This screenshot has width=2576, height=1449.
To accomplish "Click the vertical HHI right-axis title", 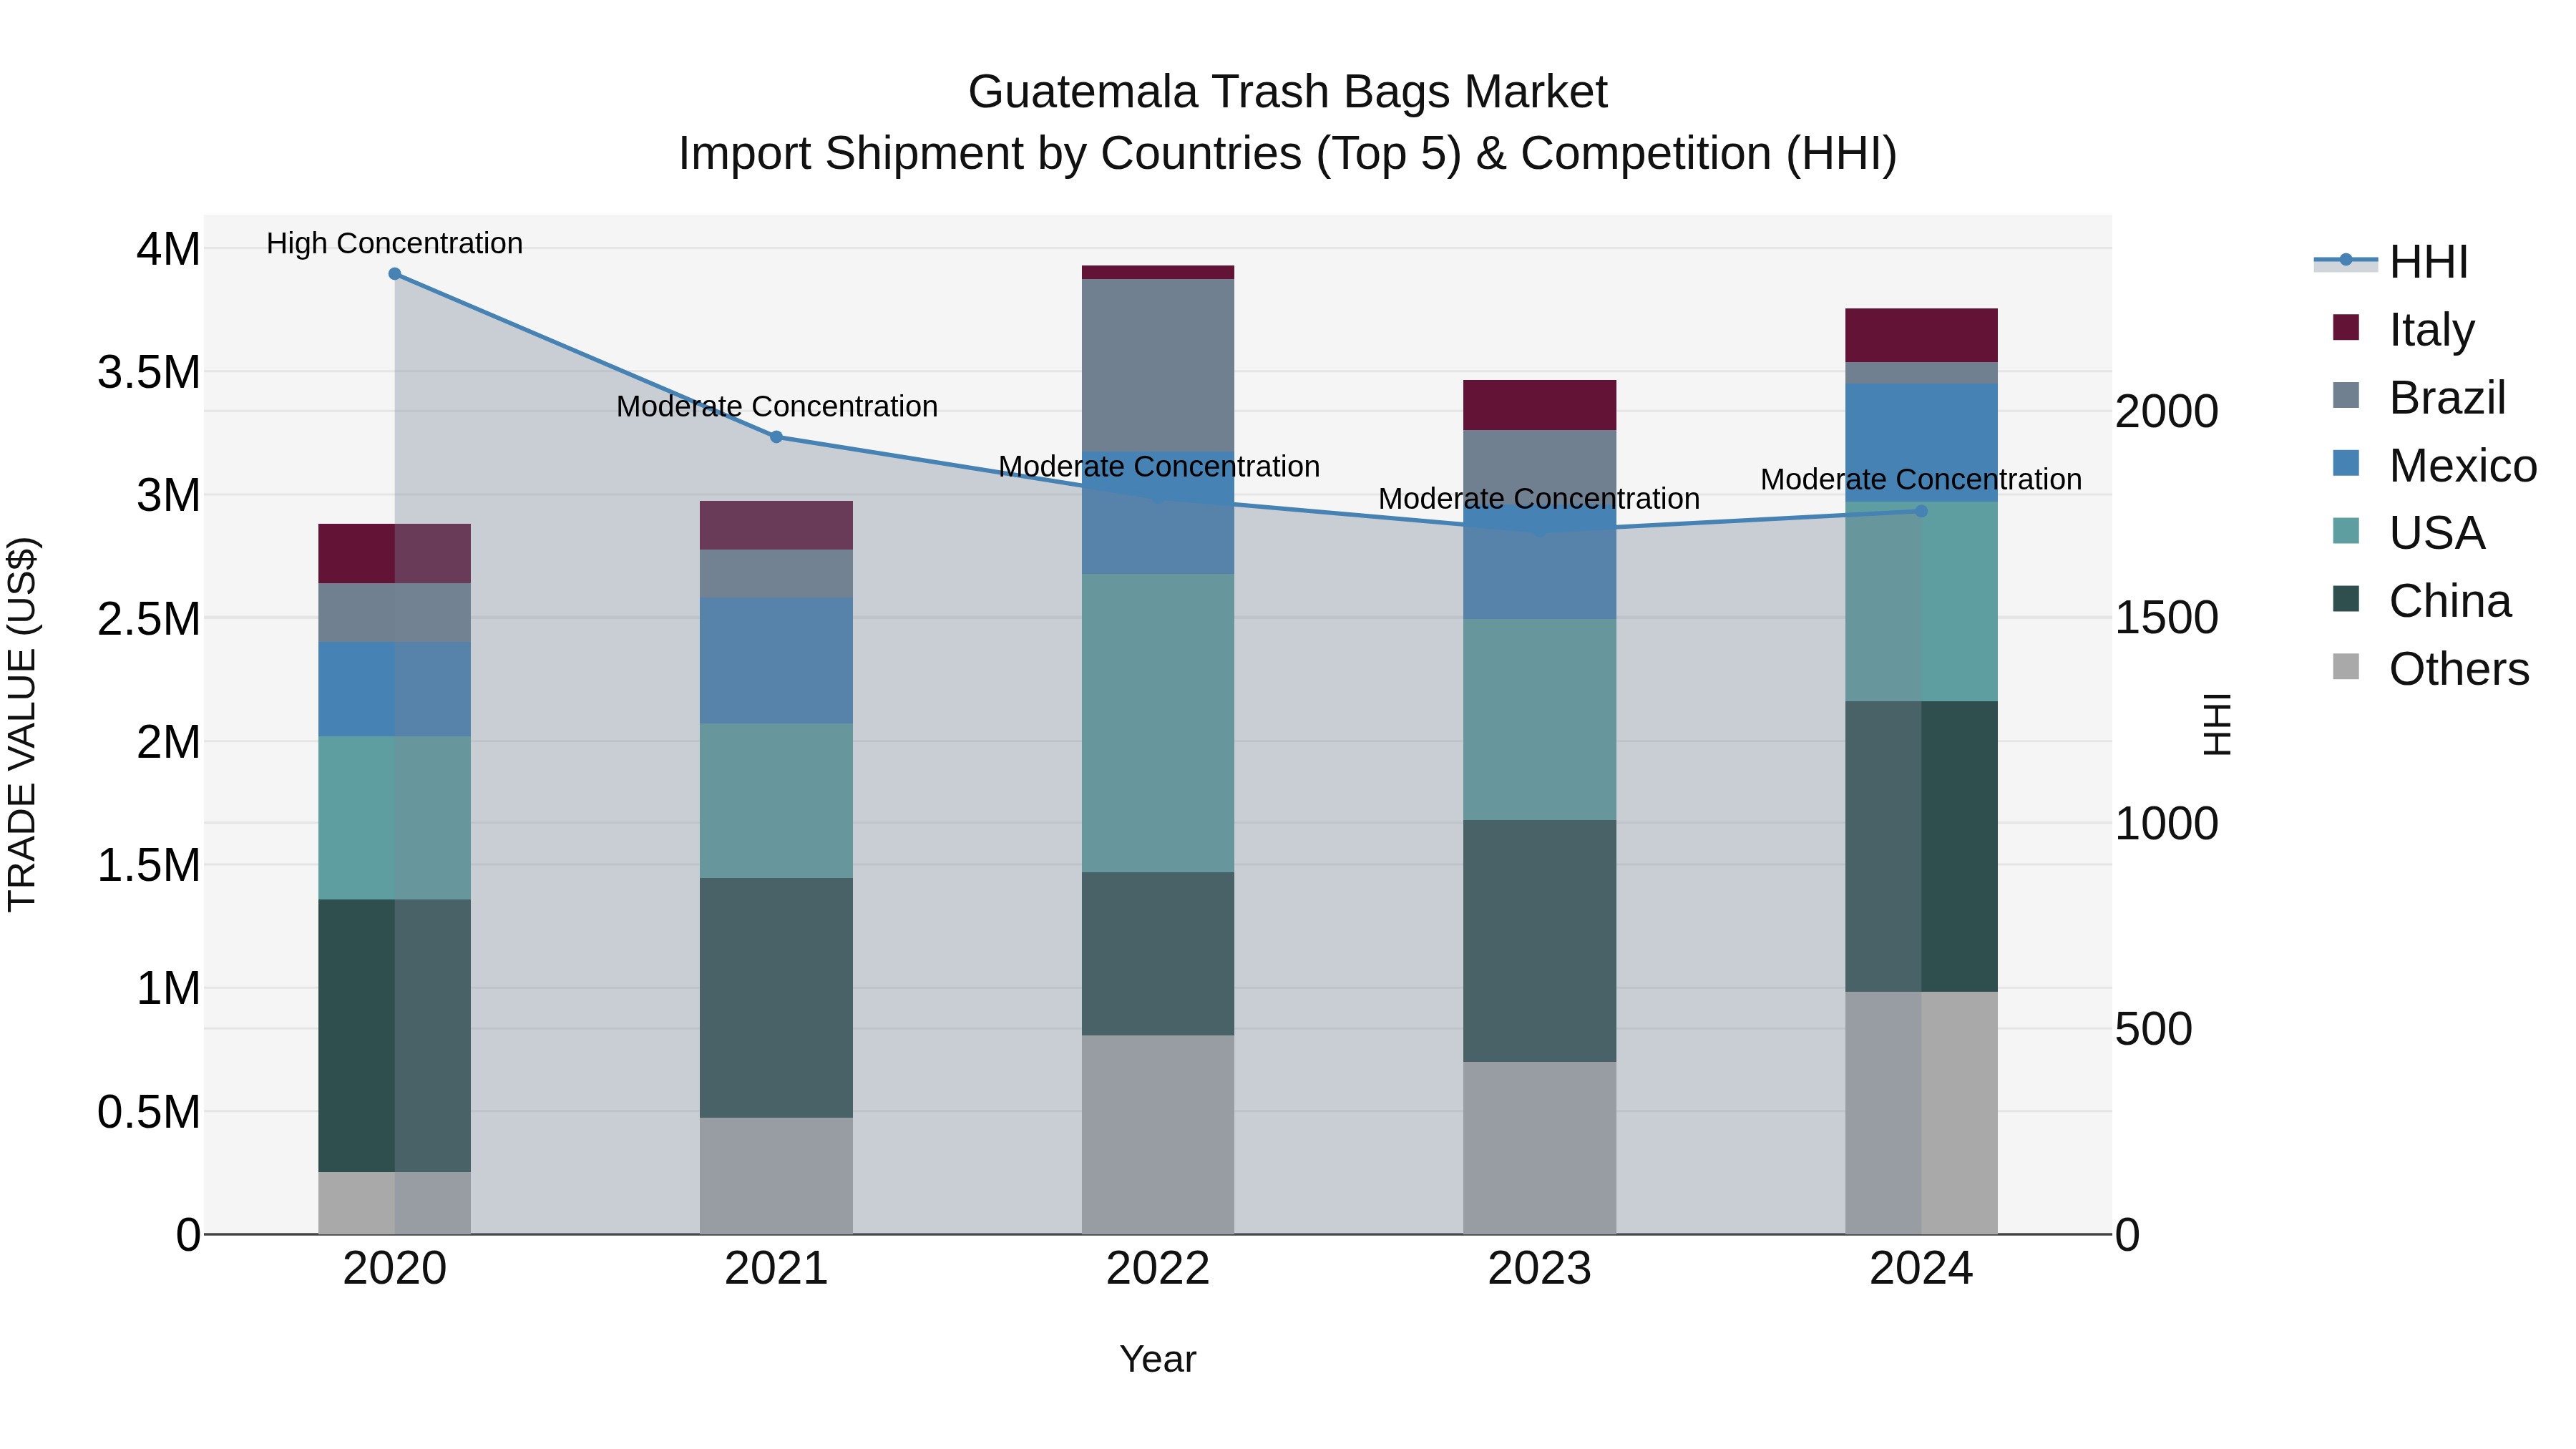I will pos(2217,724).
